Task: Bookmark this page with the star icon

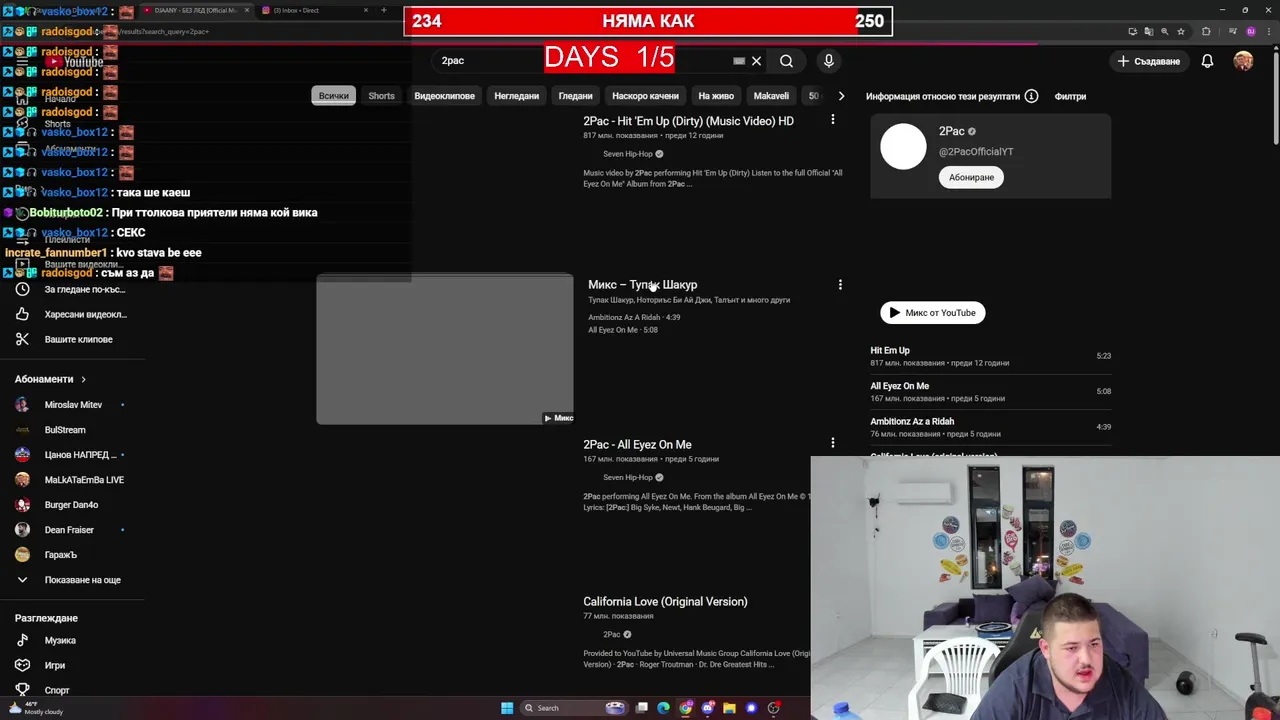Action: [x=1181, y=31]
